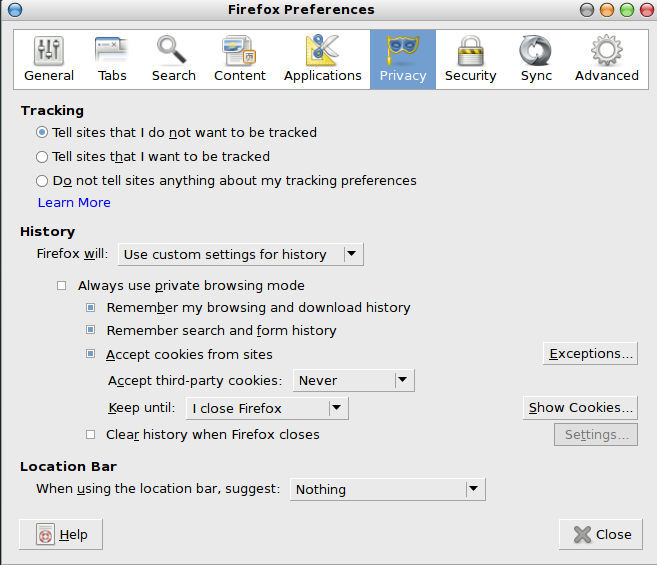Open cookie Exceptions dialog
657x565 pixels.
590,354
